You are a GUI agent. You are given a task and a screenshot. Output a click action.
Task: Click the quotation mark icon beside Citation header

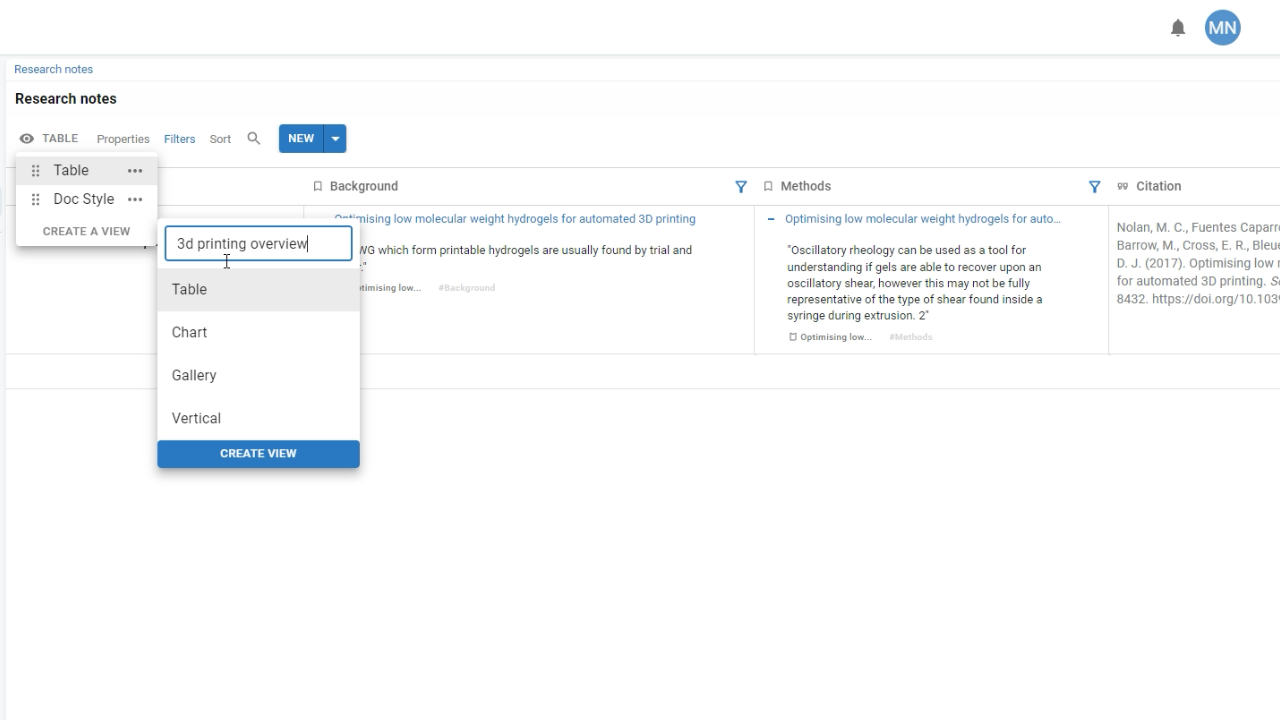point(1124,186)
